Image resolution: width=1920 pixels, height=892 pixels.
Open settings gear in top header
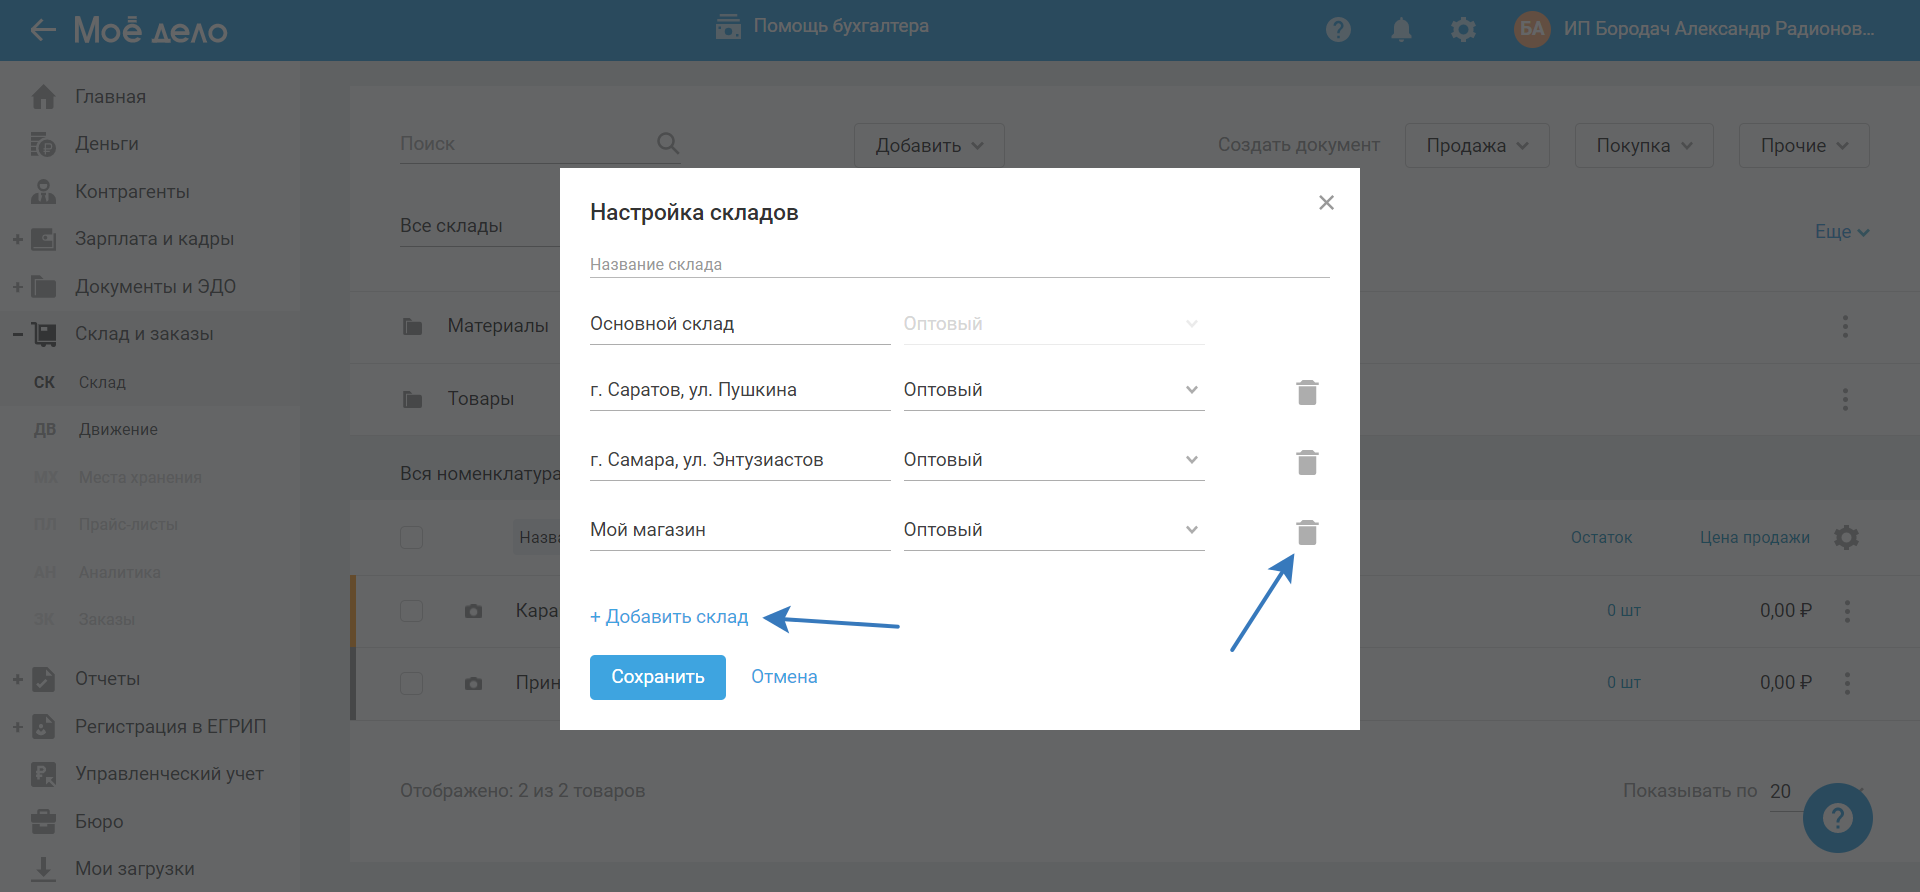1463,30
